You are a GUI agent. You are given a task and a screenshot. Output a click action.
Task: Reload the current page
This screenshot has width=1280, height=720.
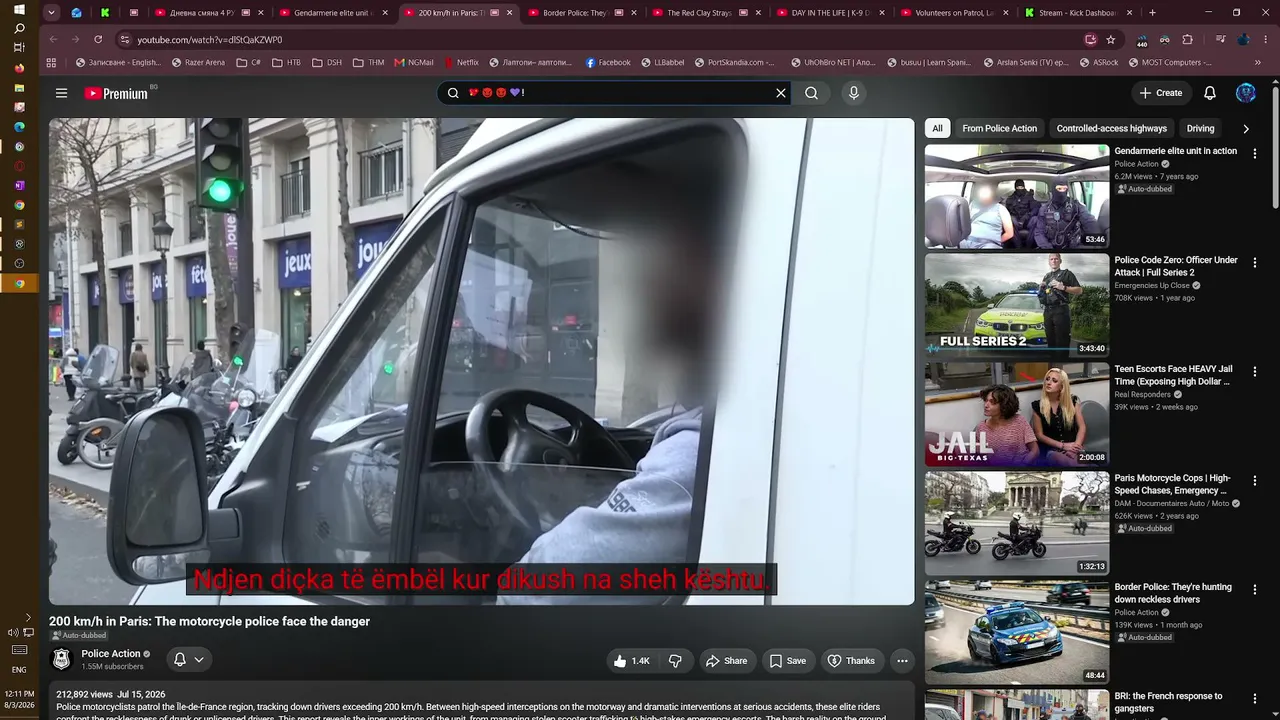[x=98, y=39]
